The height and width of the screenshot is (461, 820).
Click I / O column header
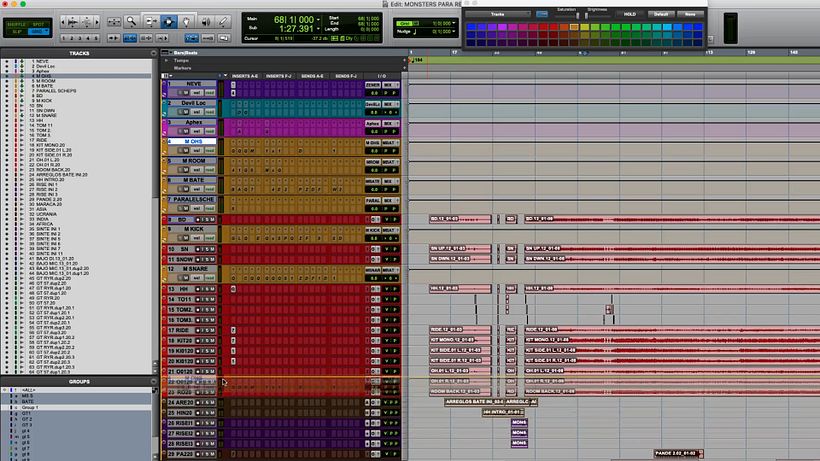[x=382, y=76]
